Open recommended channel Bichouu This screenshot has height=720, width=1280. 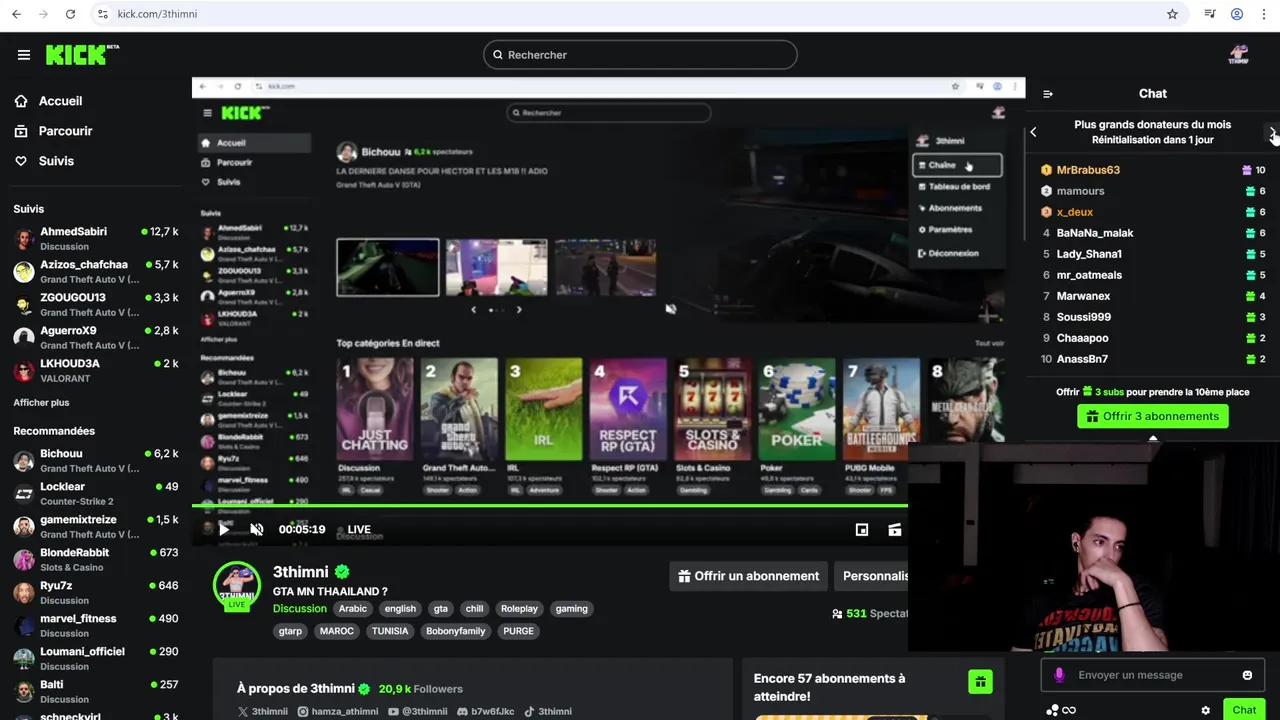point(96,461)
